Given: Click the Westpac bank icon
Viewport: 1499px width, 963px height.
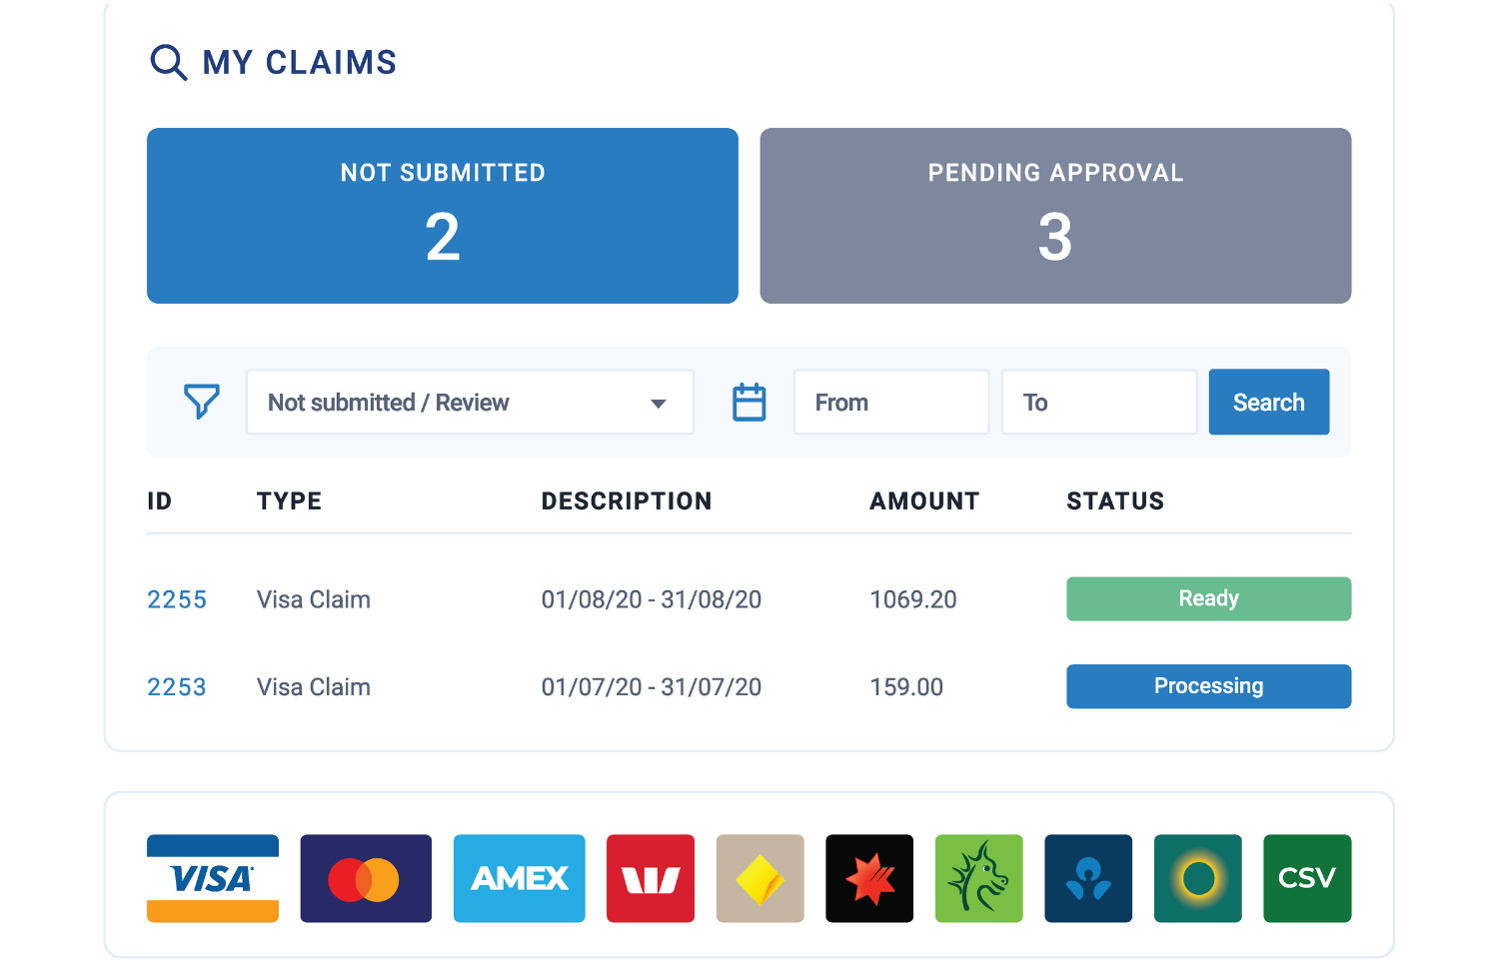Looking at the screenshot, I should 650,878.
